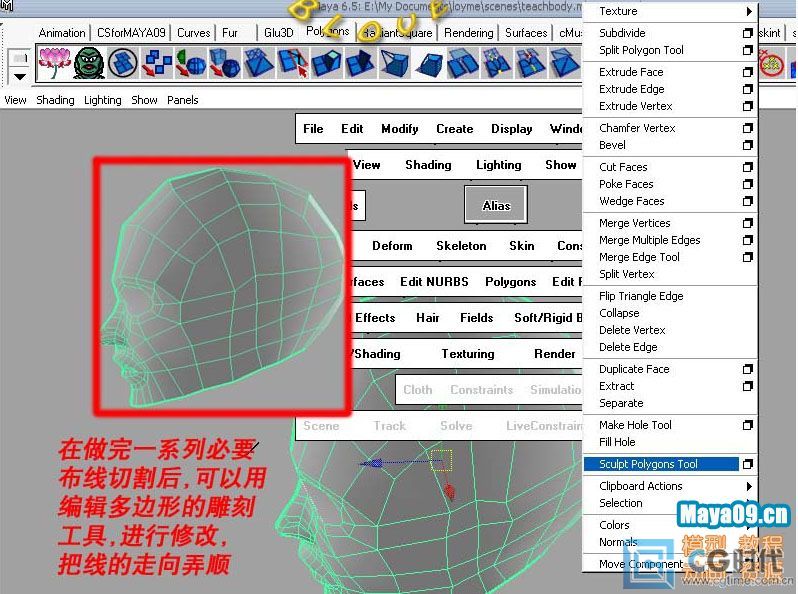Expand the Texture submenu arrow
This screenshot has width=798, height=594.
[749, 11]
